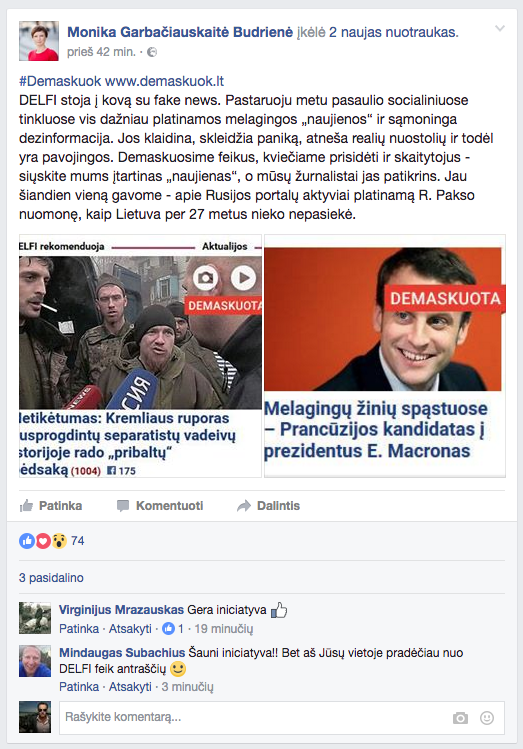Open the www.demaskuok.lt link
This screenshot has width=523, height=749.
click(x=164, y=81)
